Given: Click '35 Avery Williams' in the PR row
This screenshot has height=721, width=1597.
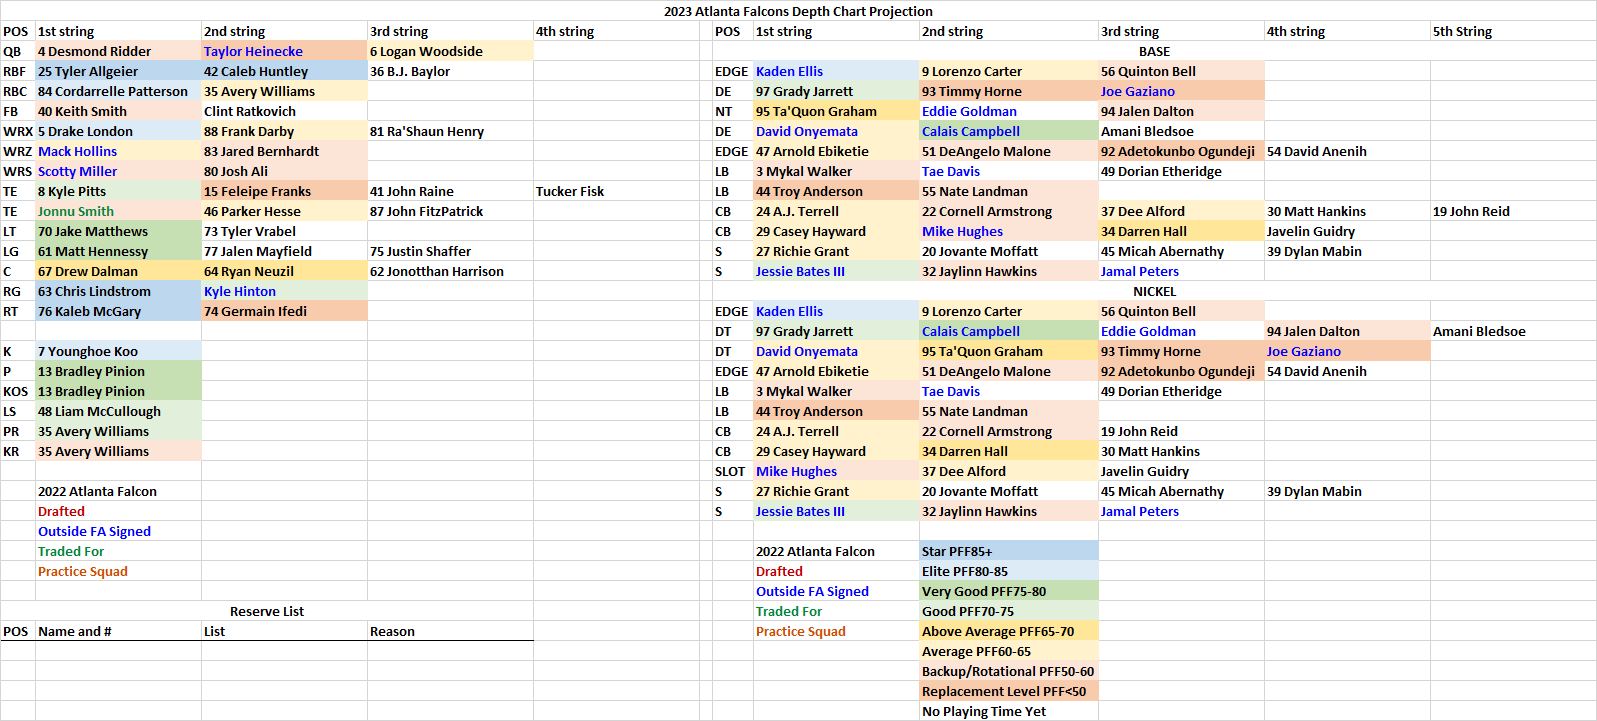Looking at the screenshot, I should coord(118,431).
